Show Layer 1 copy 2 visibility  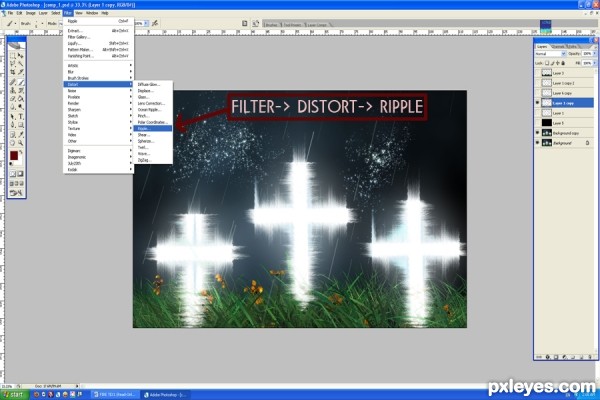(x=537, y=83)
